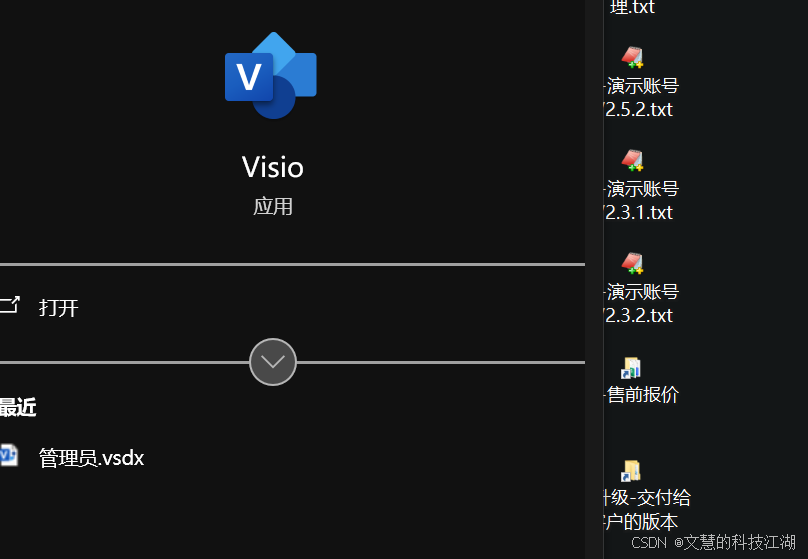This screenshot has width=808, height=559.
Task: Click the 最近 section heading
Action: pyautogui.click(x=18, y=408)
